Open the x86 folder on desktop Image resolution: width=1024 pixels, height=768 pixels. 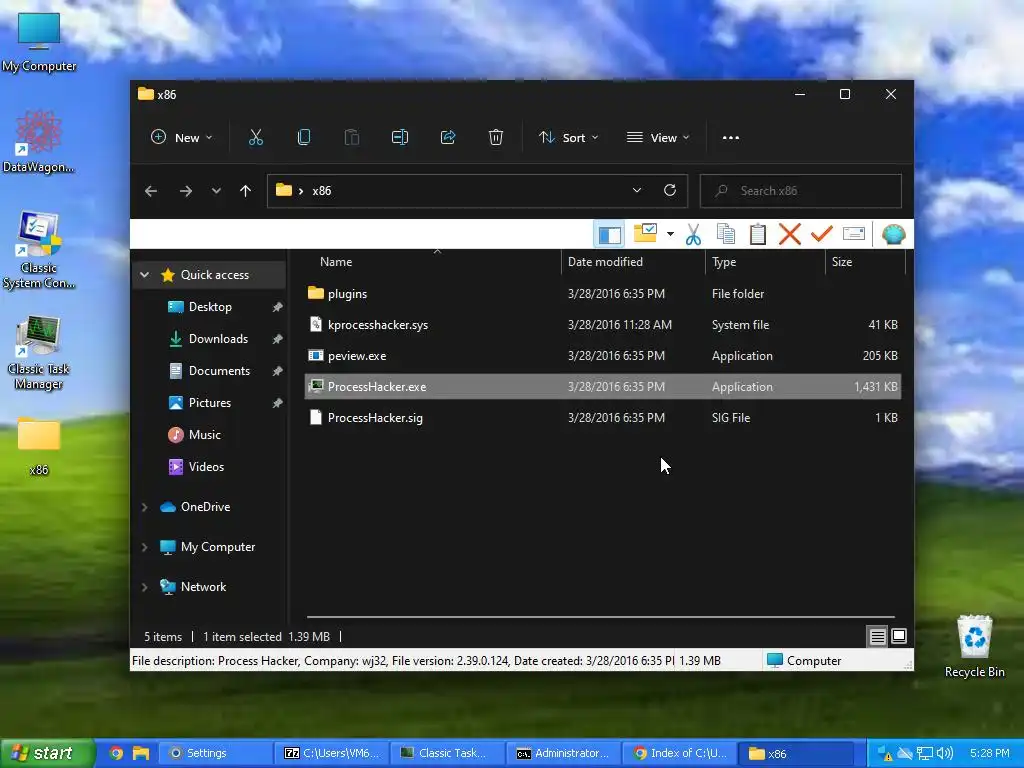click(39, 445)
